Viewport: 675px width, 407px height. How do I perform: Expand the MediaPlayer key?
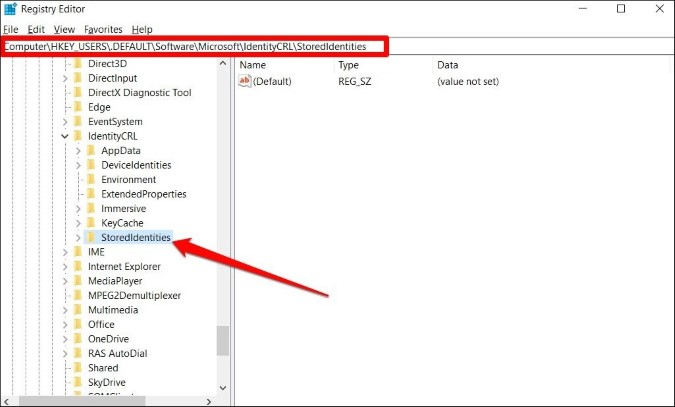click(x=65, y=281)
